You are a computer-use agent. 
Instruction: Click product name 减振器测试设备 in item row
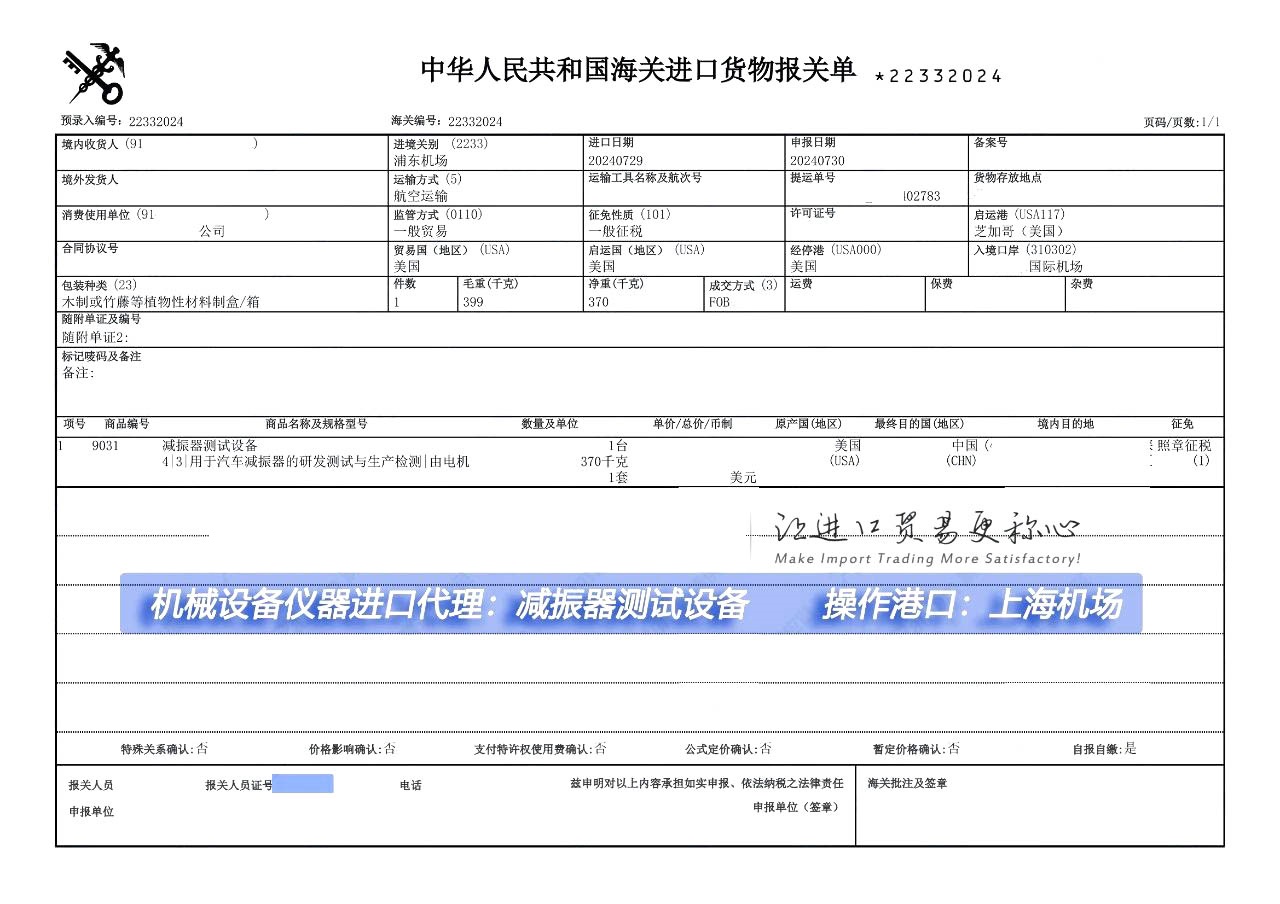(x=210, y=446)
